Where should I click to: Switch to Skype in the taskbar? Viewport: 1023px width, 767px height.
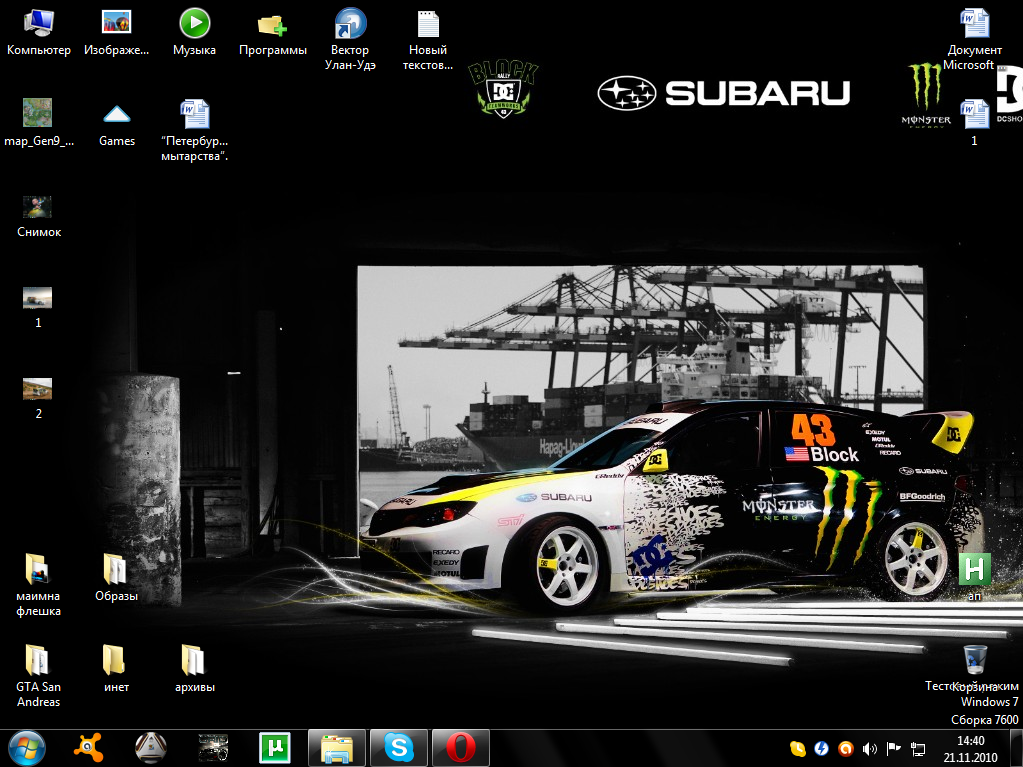tap(399, 747)
